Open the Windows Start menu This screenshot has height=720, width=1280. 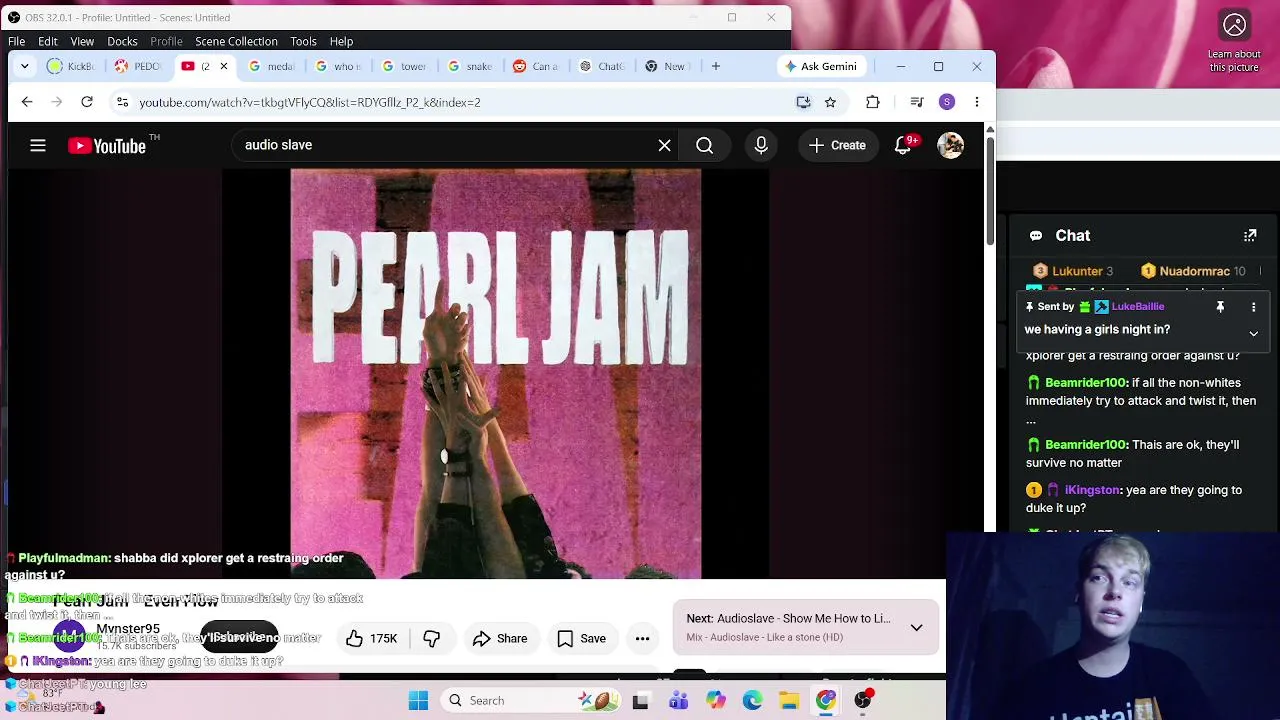(418, 701)
